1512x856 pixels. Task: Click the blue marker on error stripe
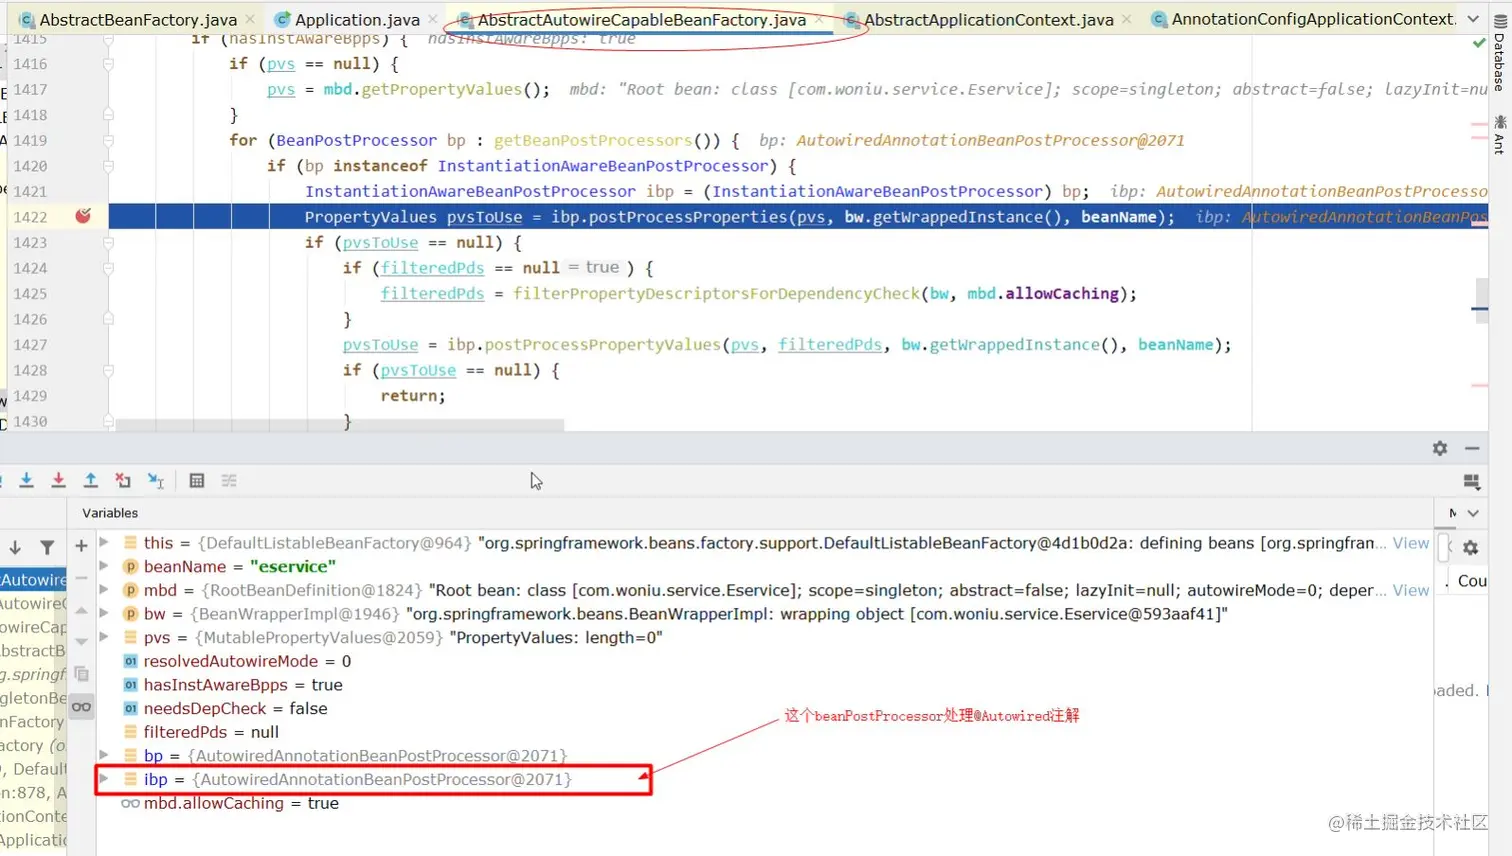point(1480,309)
